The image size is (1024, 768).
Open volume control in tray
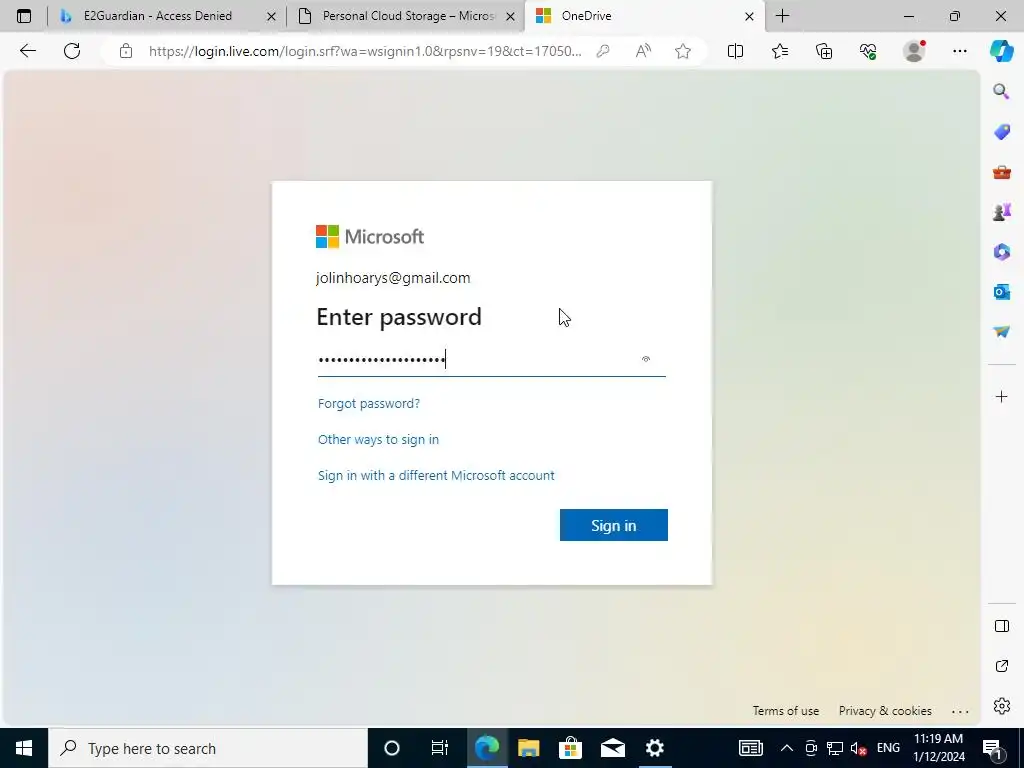[x=859, y=748]
